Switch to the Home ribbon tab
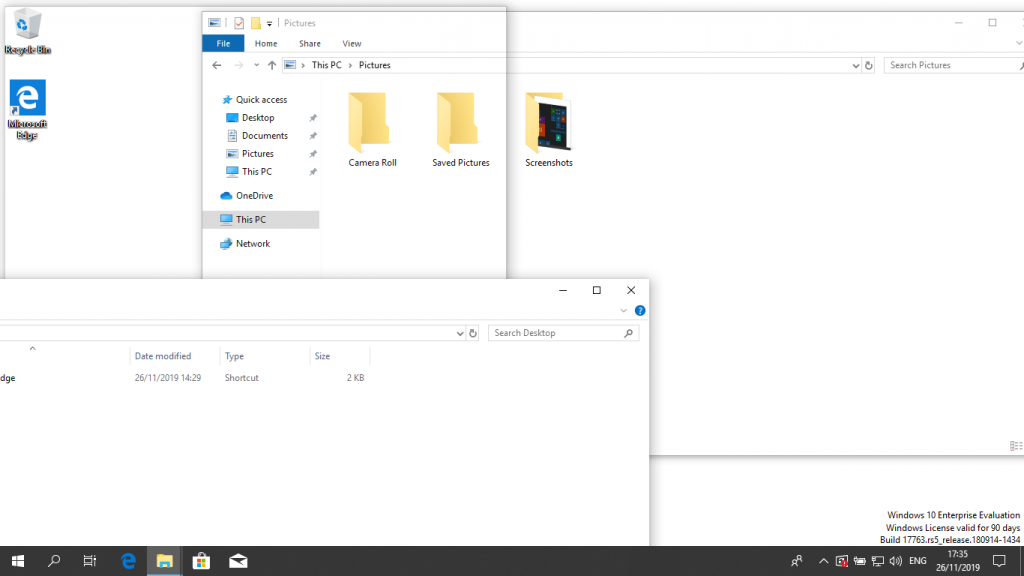This screenshot has height=576, width=1024. tap(266, 44)
